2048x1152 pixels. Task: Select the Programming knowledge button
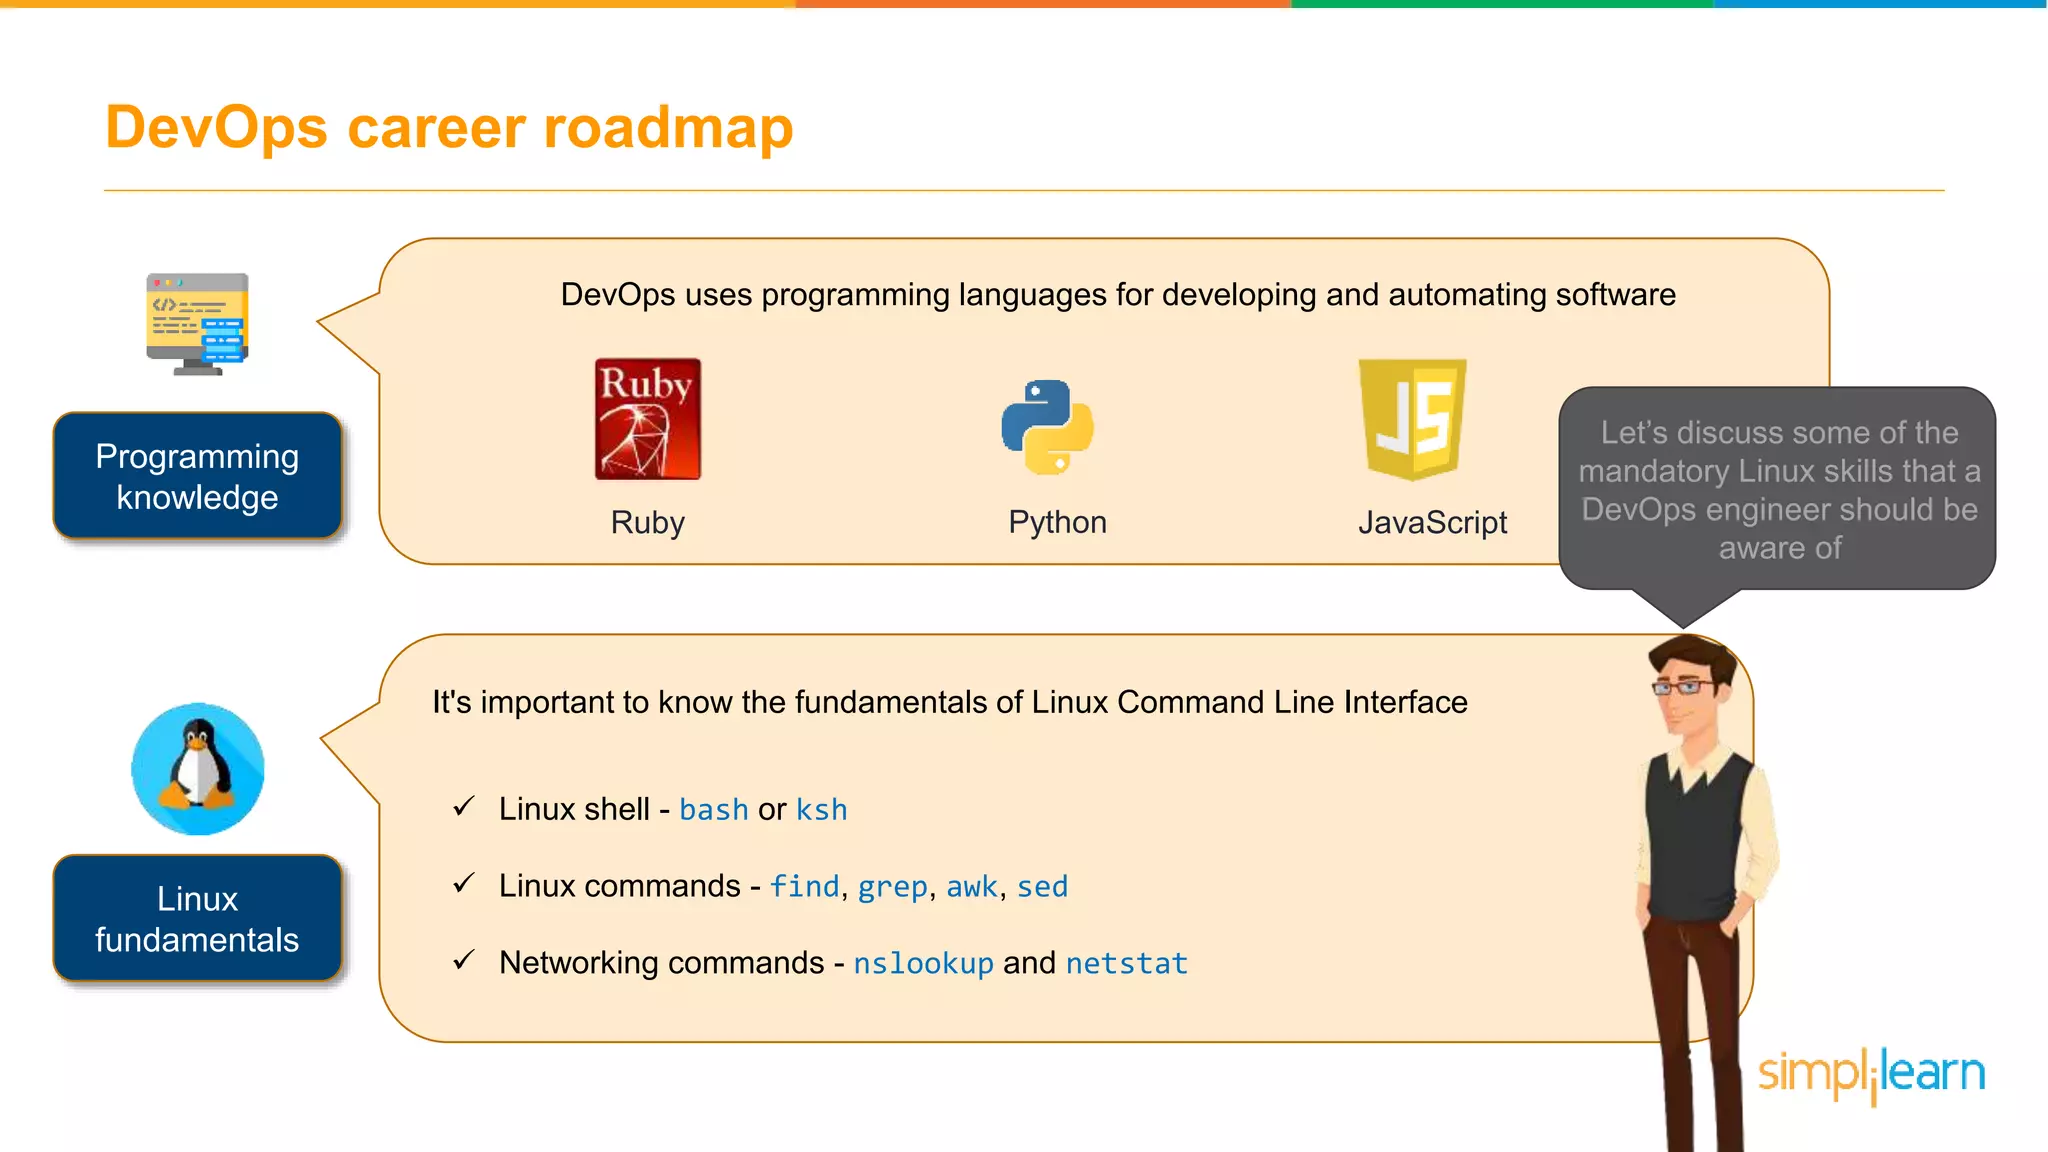click(198, 476)
